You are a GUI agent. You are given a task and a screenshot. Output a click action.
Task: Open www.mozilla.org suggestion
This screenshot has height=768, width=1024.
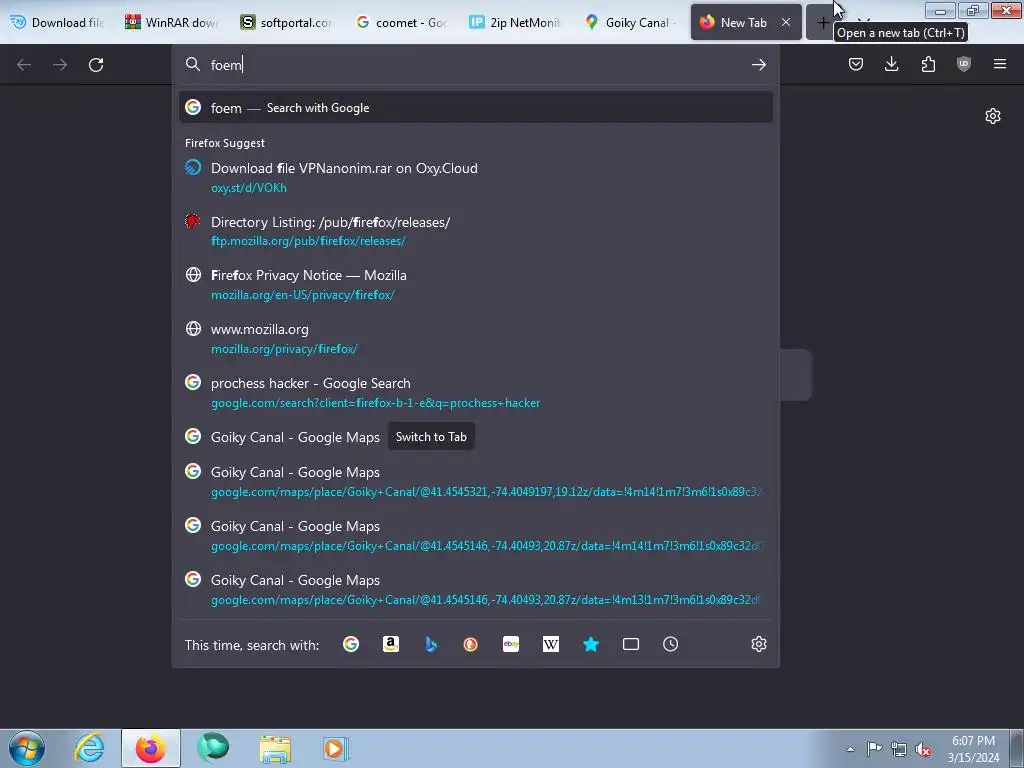[475, 339]
